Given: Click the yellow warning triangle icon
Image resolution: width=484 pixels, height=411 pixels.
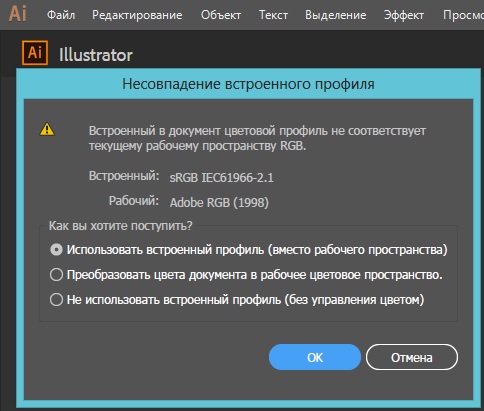Looking at the screenshot, I should point(47,129).
